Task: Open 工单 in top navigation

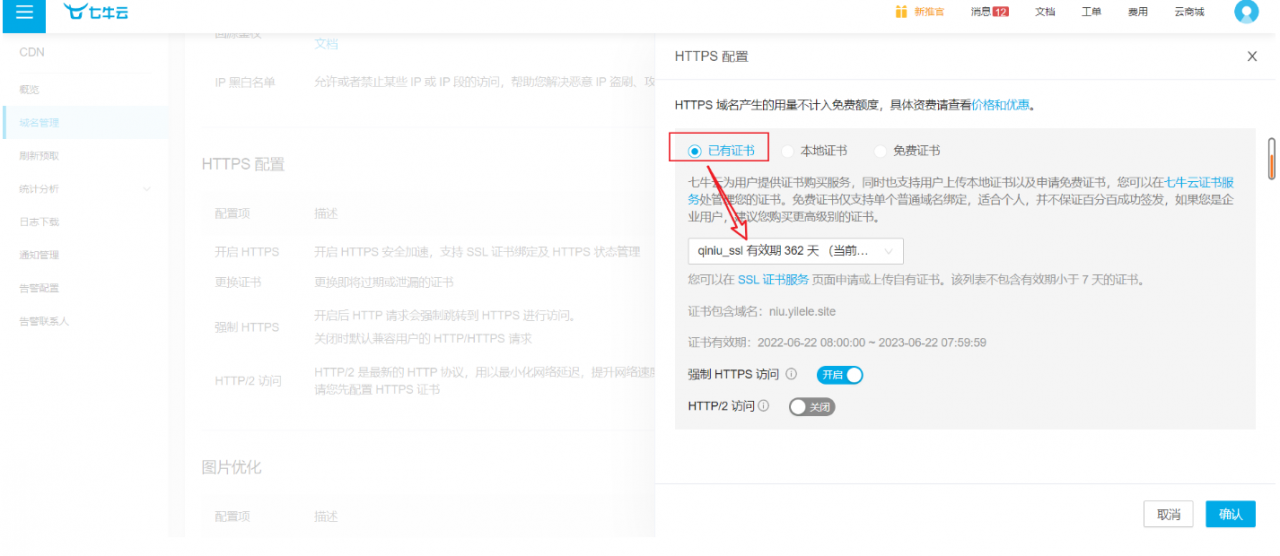Action: 1091,12
